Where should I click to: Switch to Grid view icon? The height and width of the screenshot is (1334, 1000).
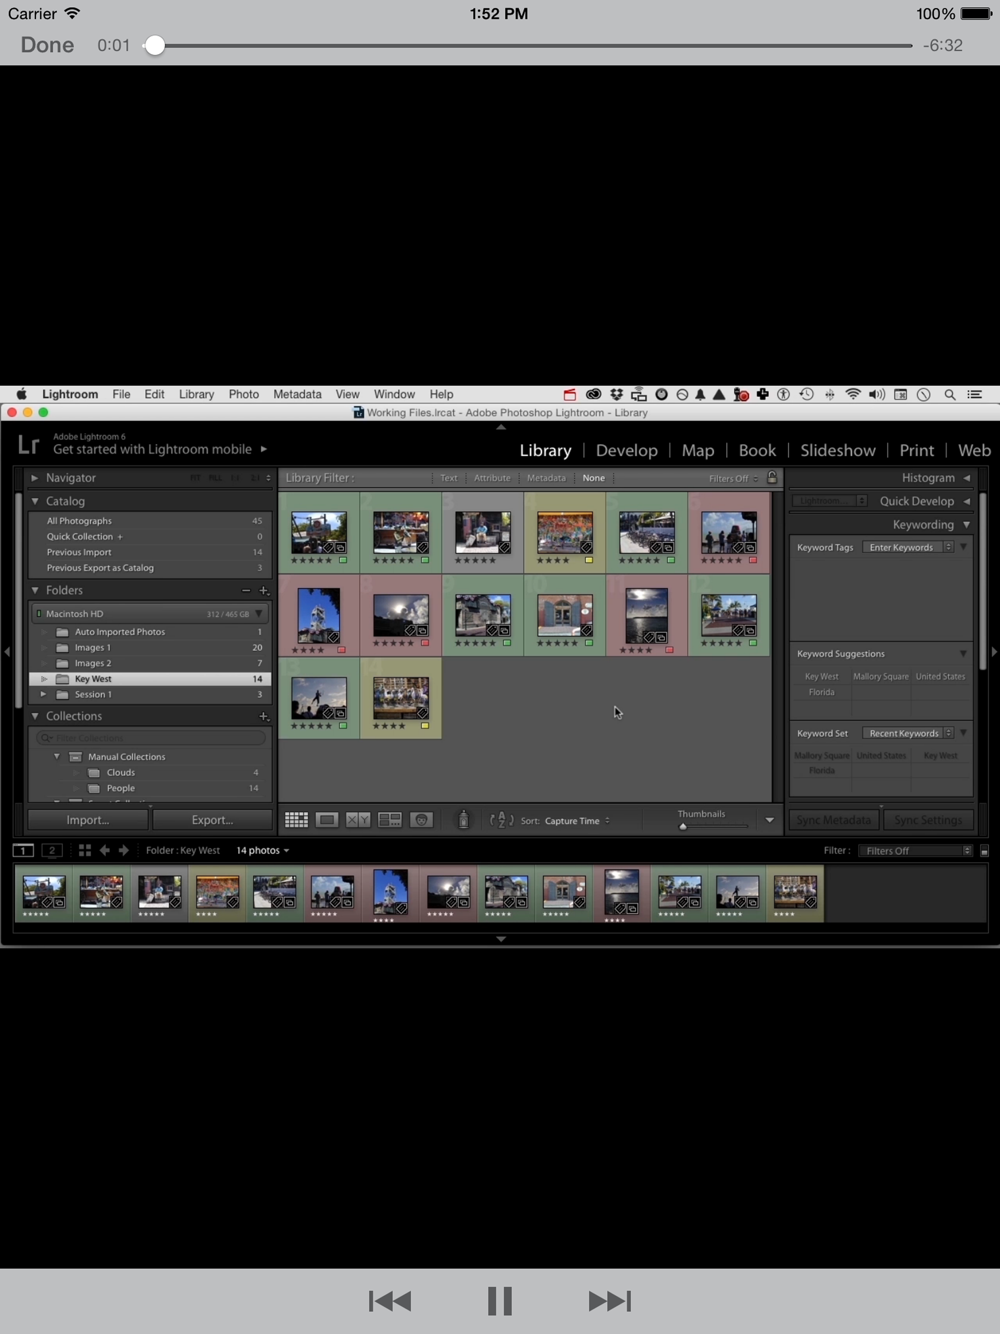[x=296, y=820]
